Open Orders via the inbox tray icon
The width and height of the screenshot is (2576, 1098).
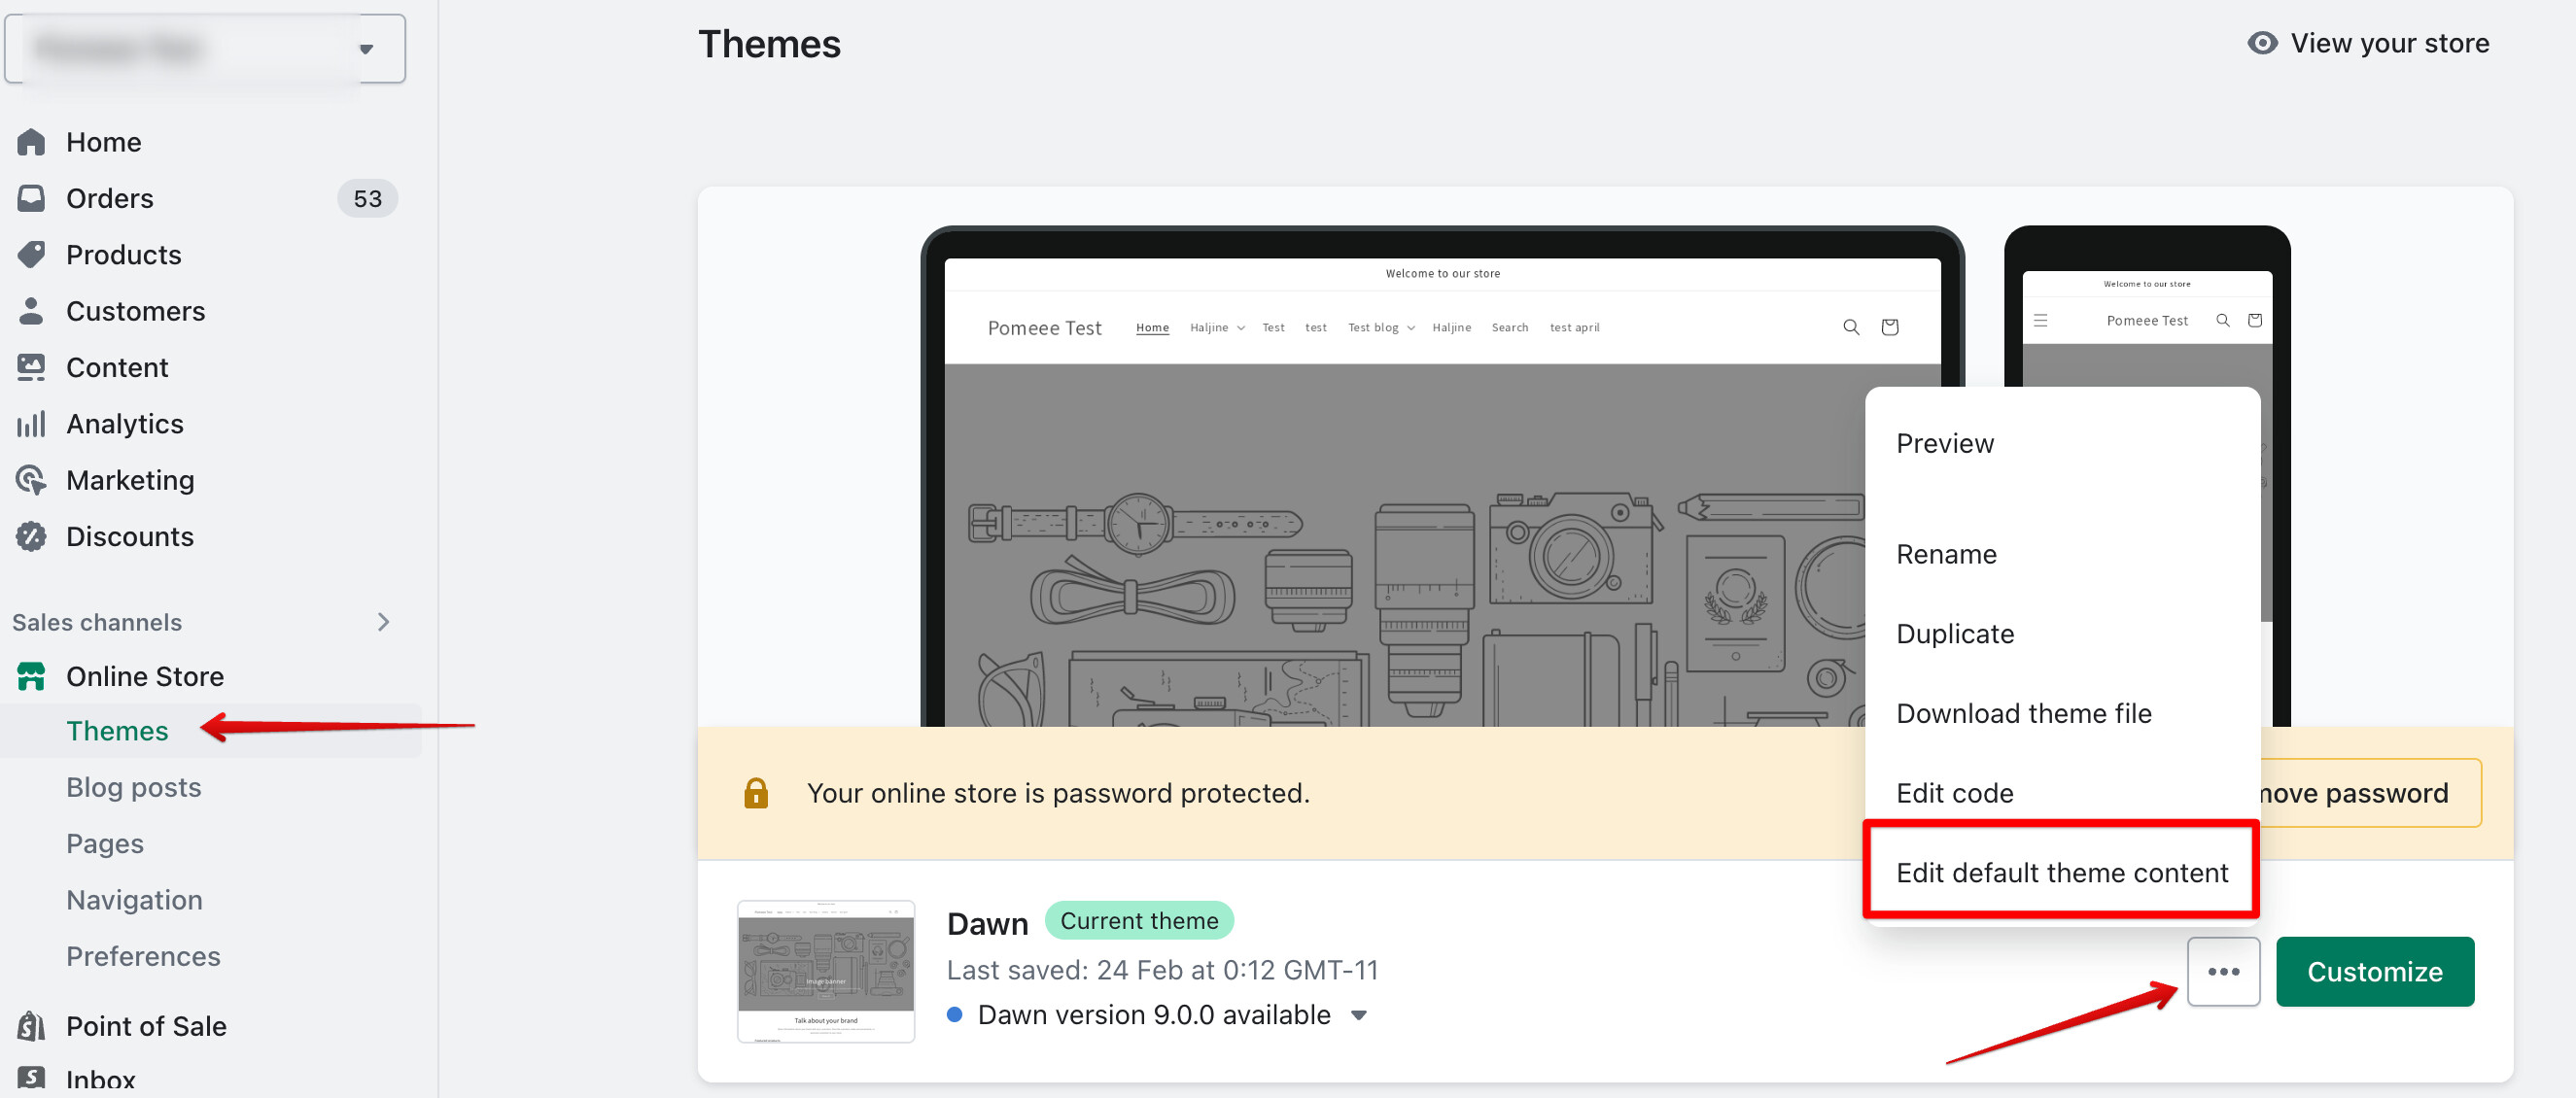point(31,198)
